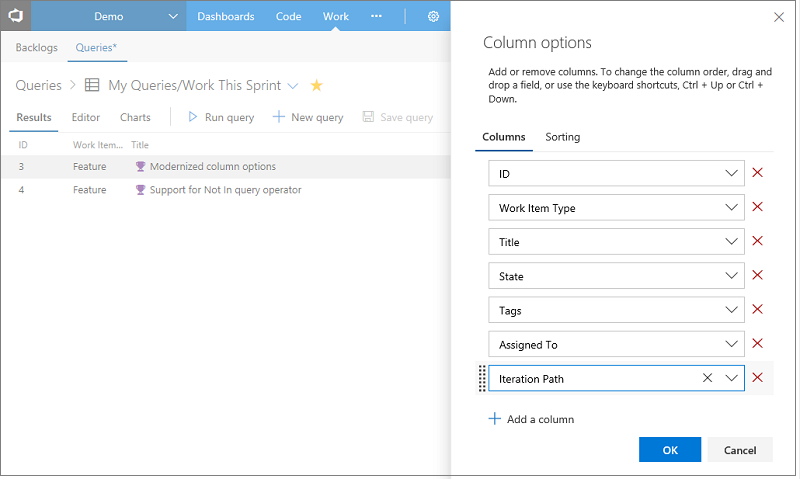Click the Queries breadcrumb link
The width and height of the screenshot is (800, 479).
point(38,85)
